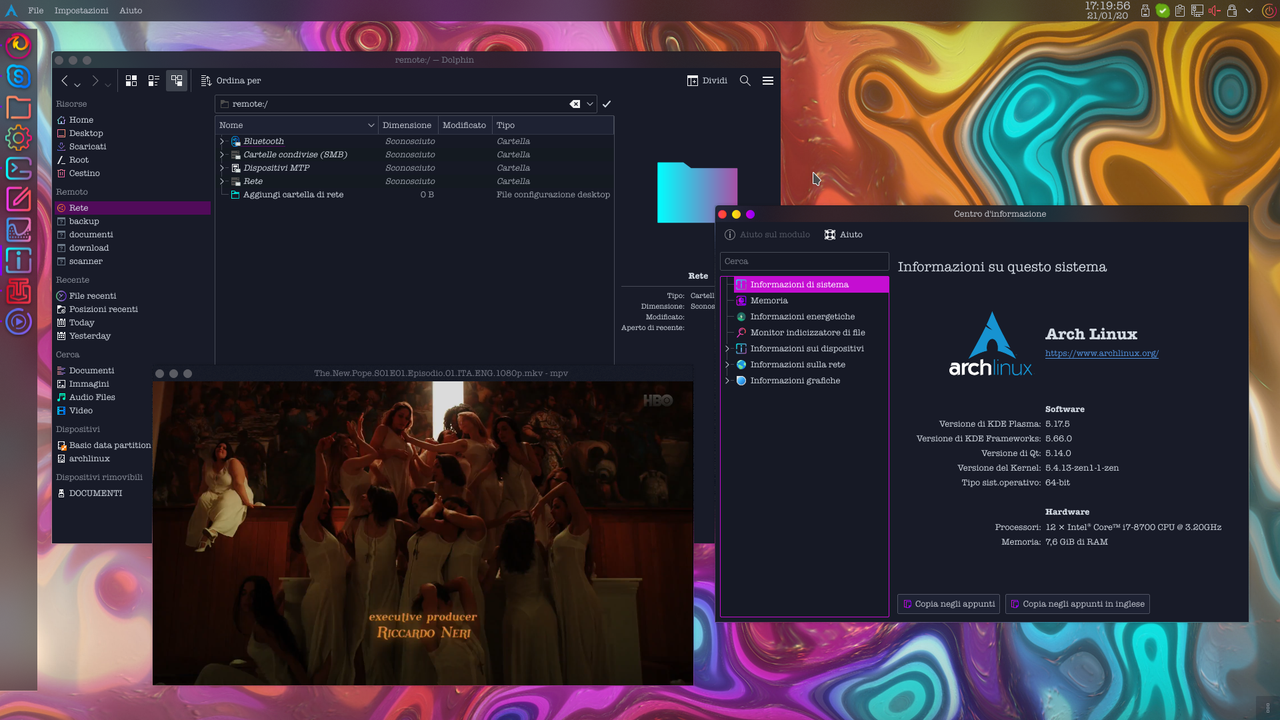The width and height of the screenshot is (1280, 720).
Task: Open Home in Dolphin places
Action: pos(132,120)
